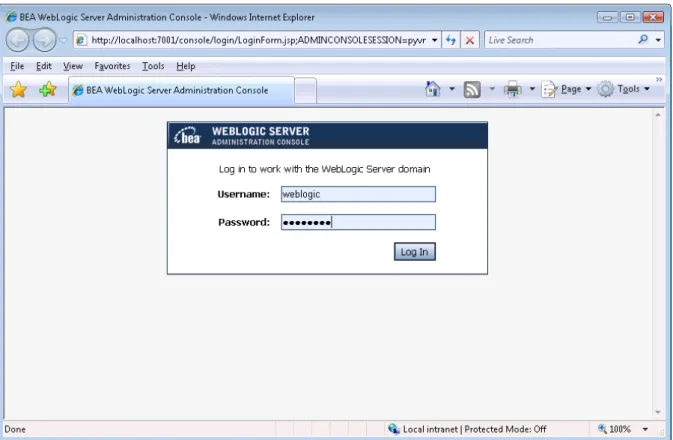Click inside the Live Search box
The height and width of the screenshot is (440, 673).
pyautogui.click(x=560, y=40)
